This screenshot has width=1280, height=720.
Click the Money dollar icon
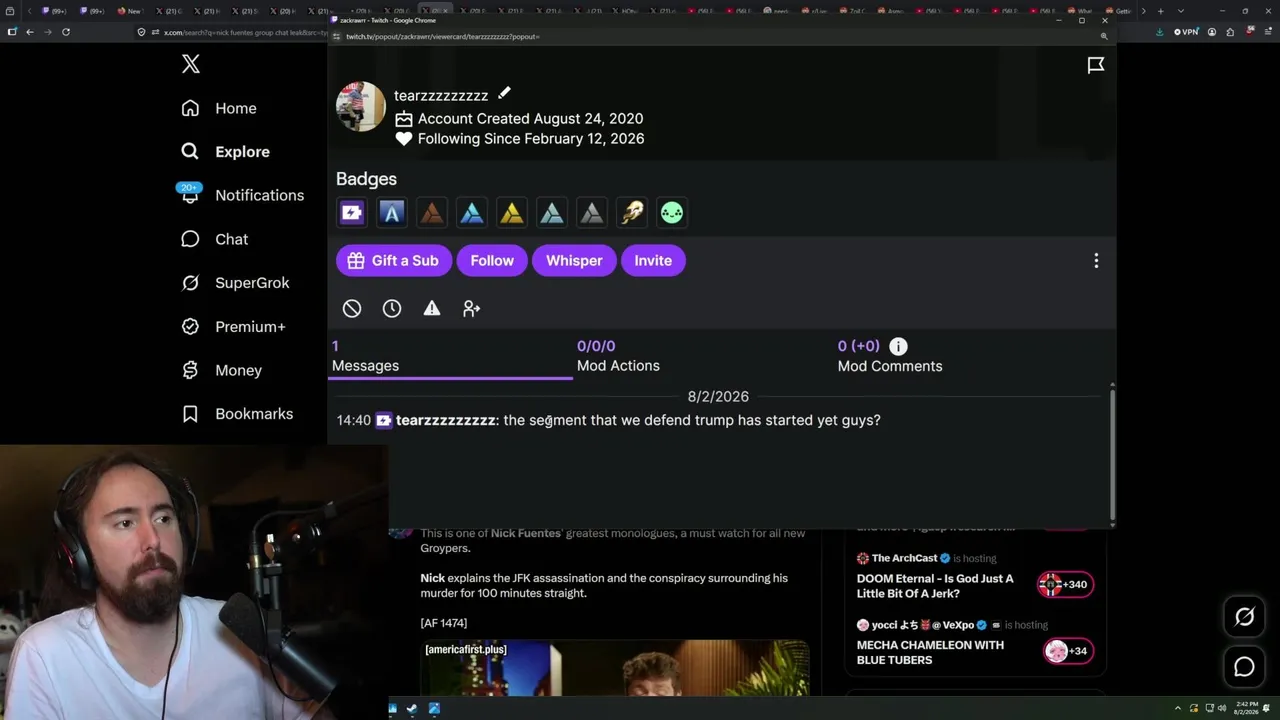[x=190, y=370]
